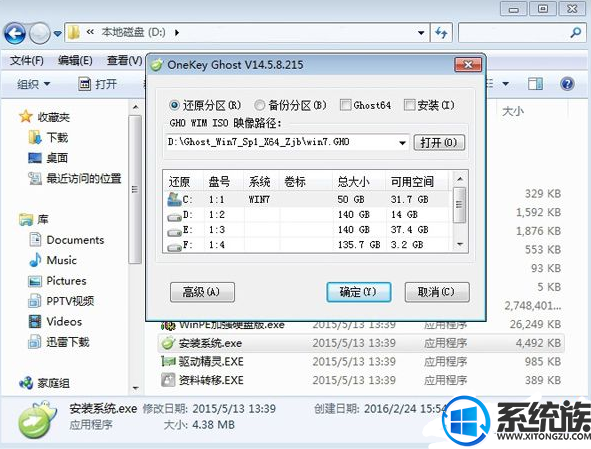This screenshot has height=449, width=591.
Task: Click the search magnifier icon
Action: 576,33
